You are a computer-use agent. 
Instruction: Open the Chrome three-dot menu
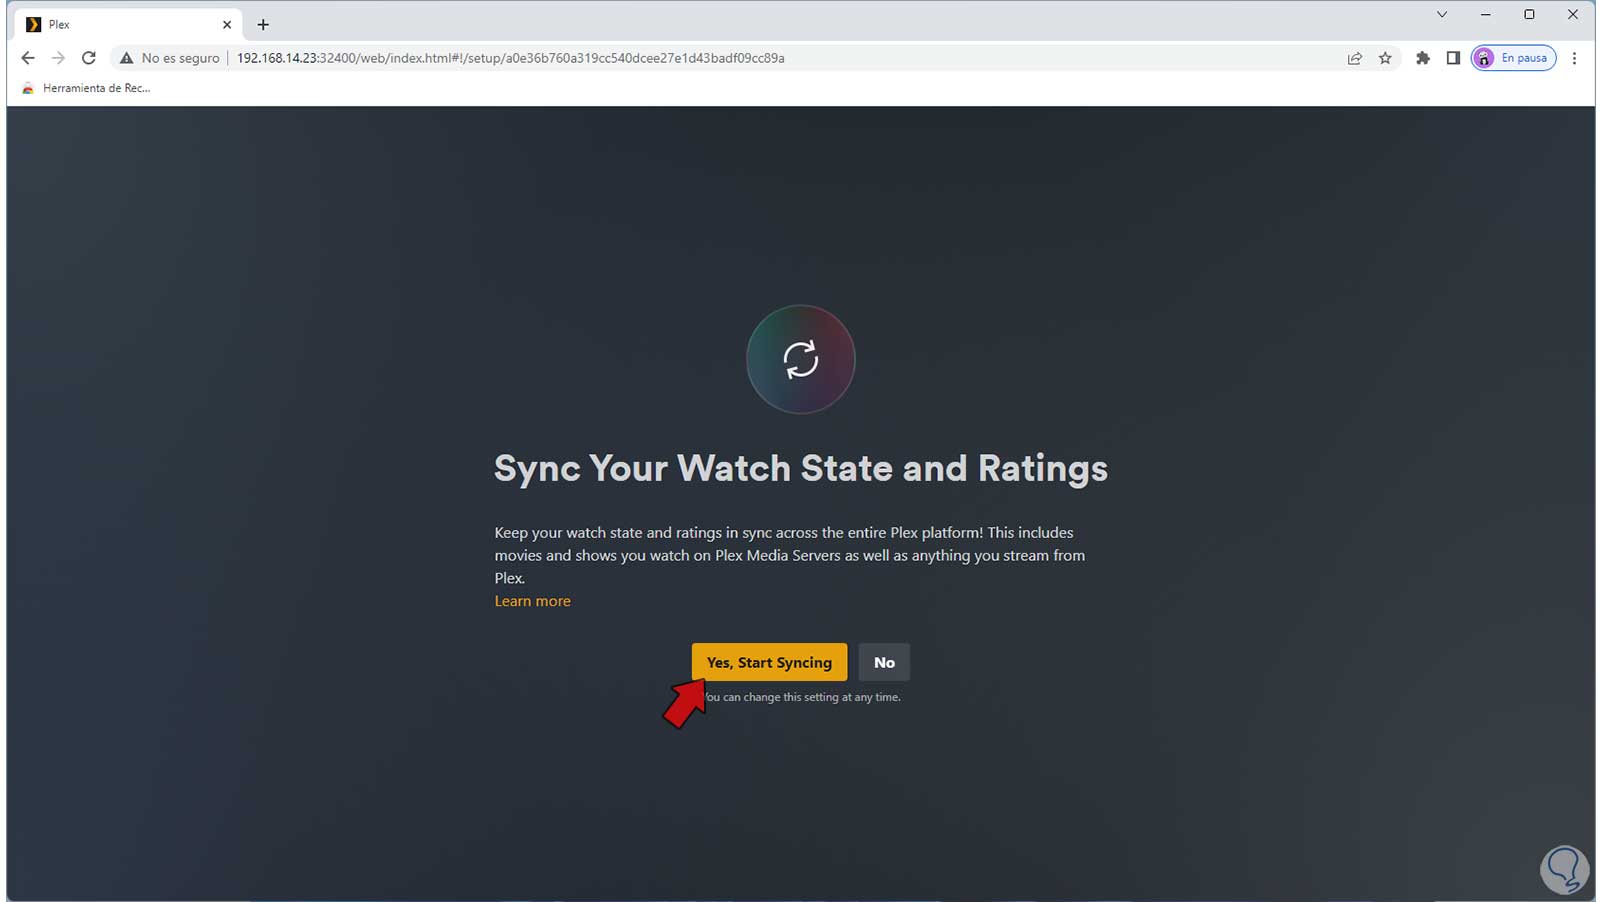click(x=1574, y=58)
